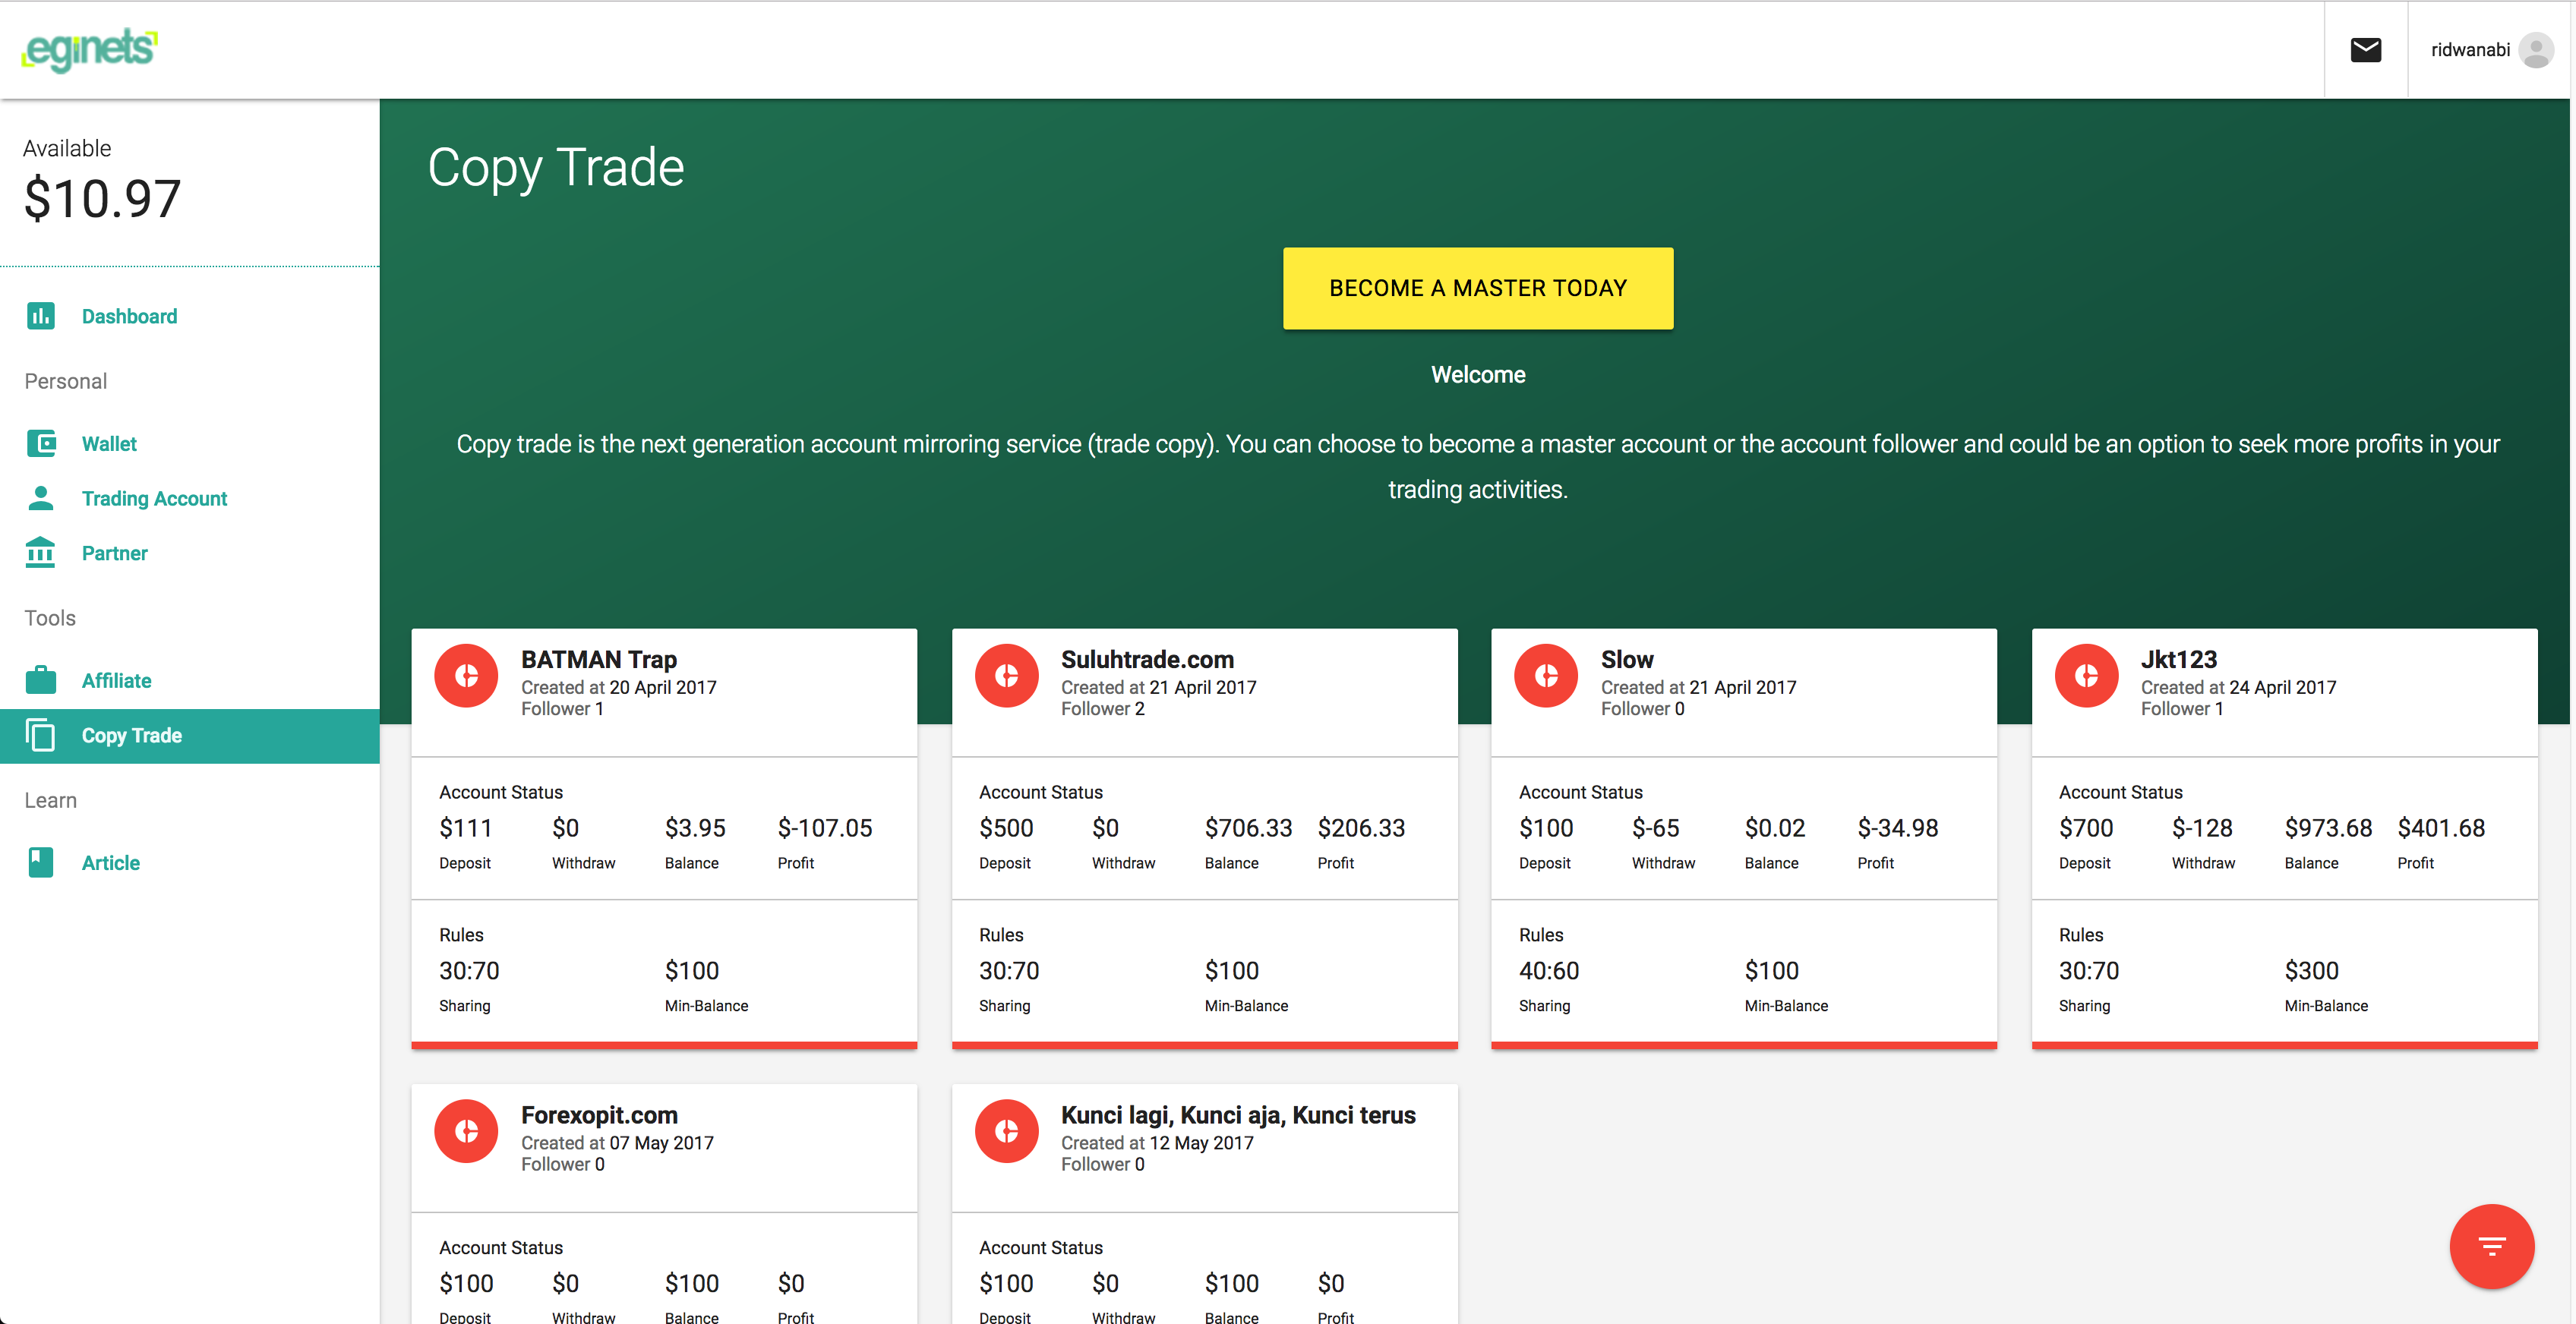Click the Article bookmark icon
Viewport: 2576px width, 1324px height.
(41, 862)
